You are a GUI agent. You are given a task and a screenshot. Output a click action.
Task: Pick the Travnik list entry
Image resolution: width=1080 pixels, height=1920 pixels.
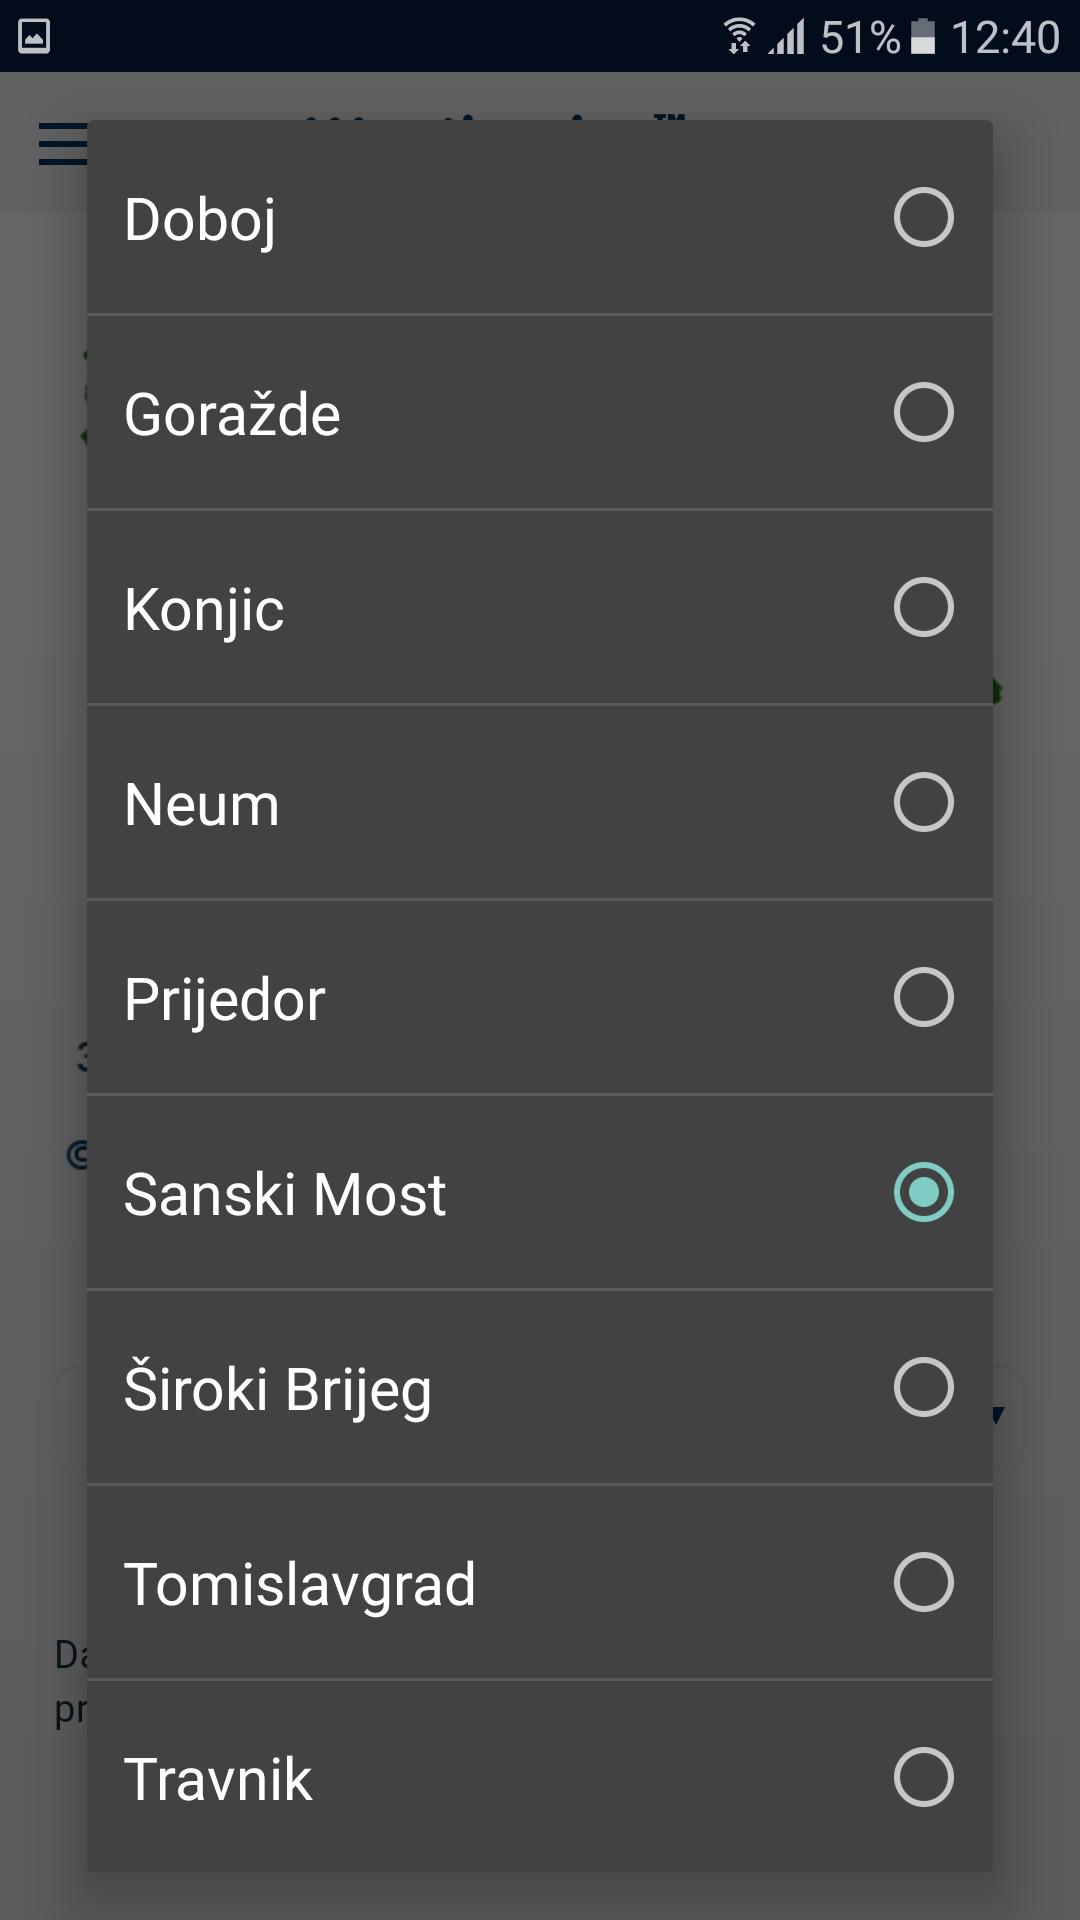pos(540,1777)
